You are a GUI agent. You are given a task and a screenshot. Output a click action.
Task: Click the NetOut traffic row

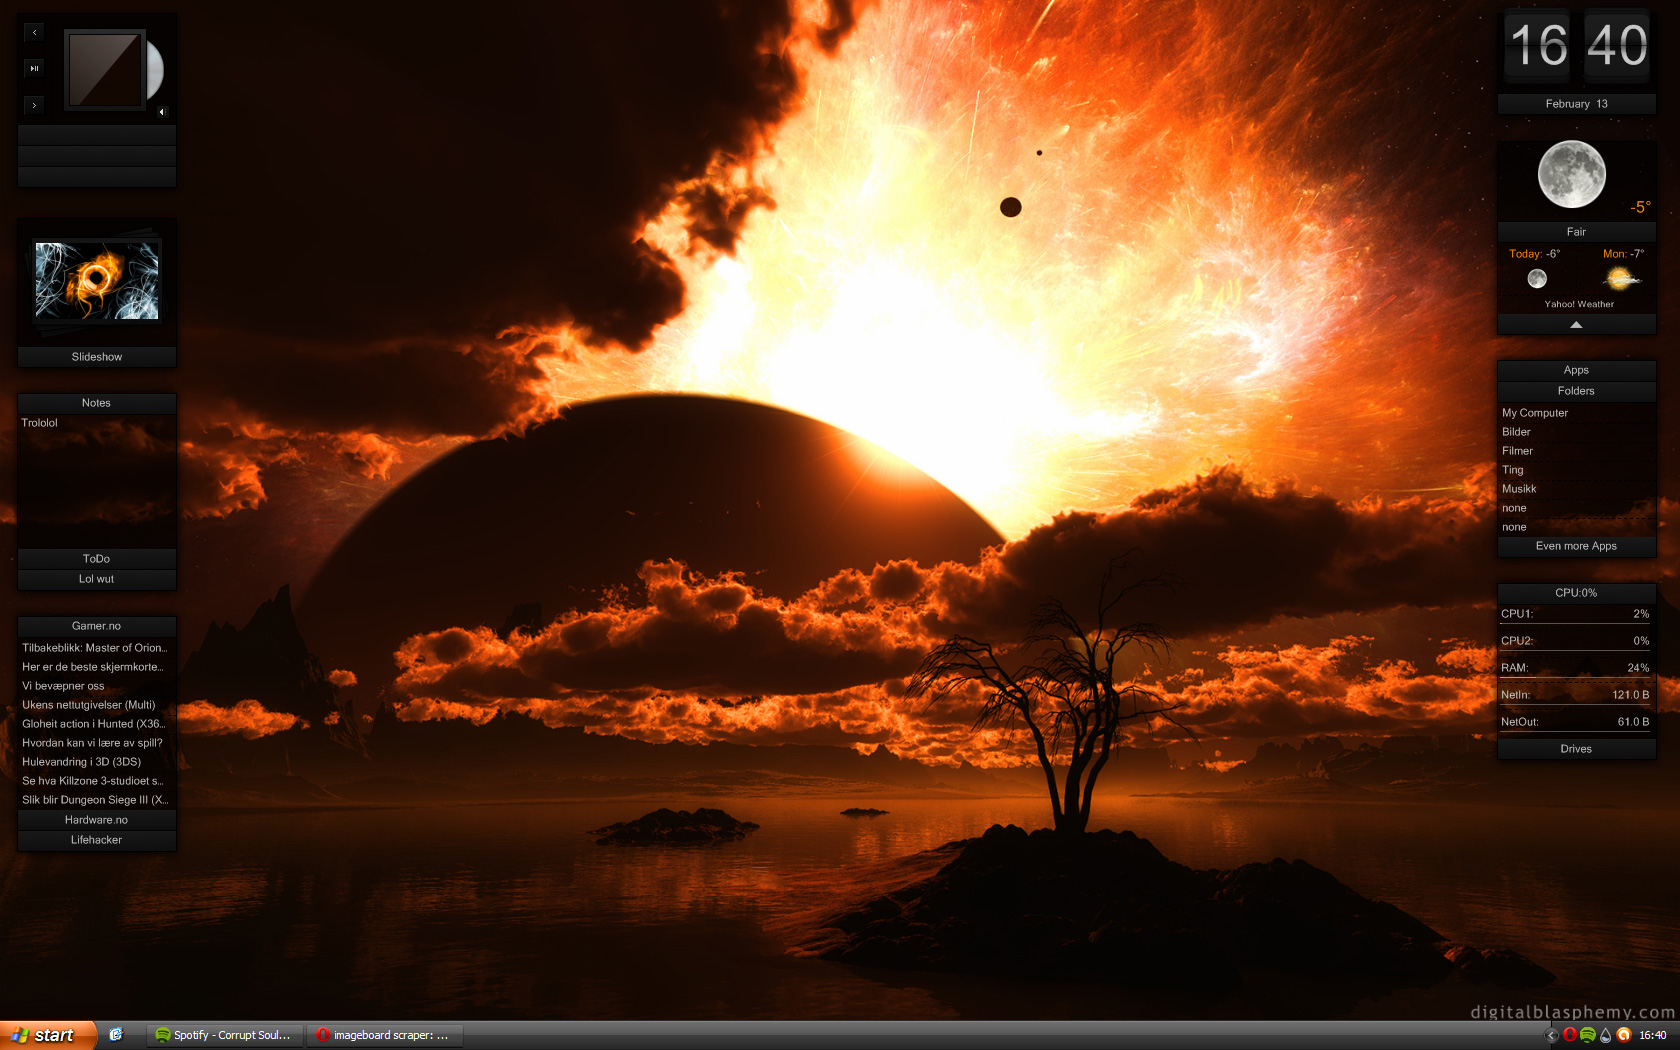coord(1576,722)
